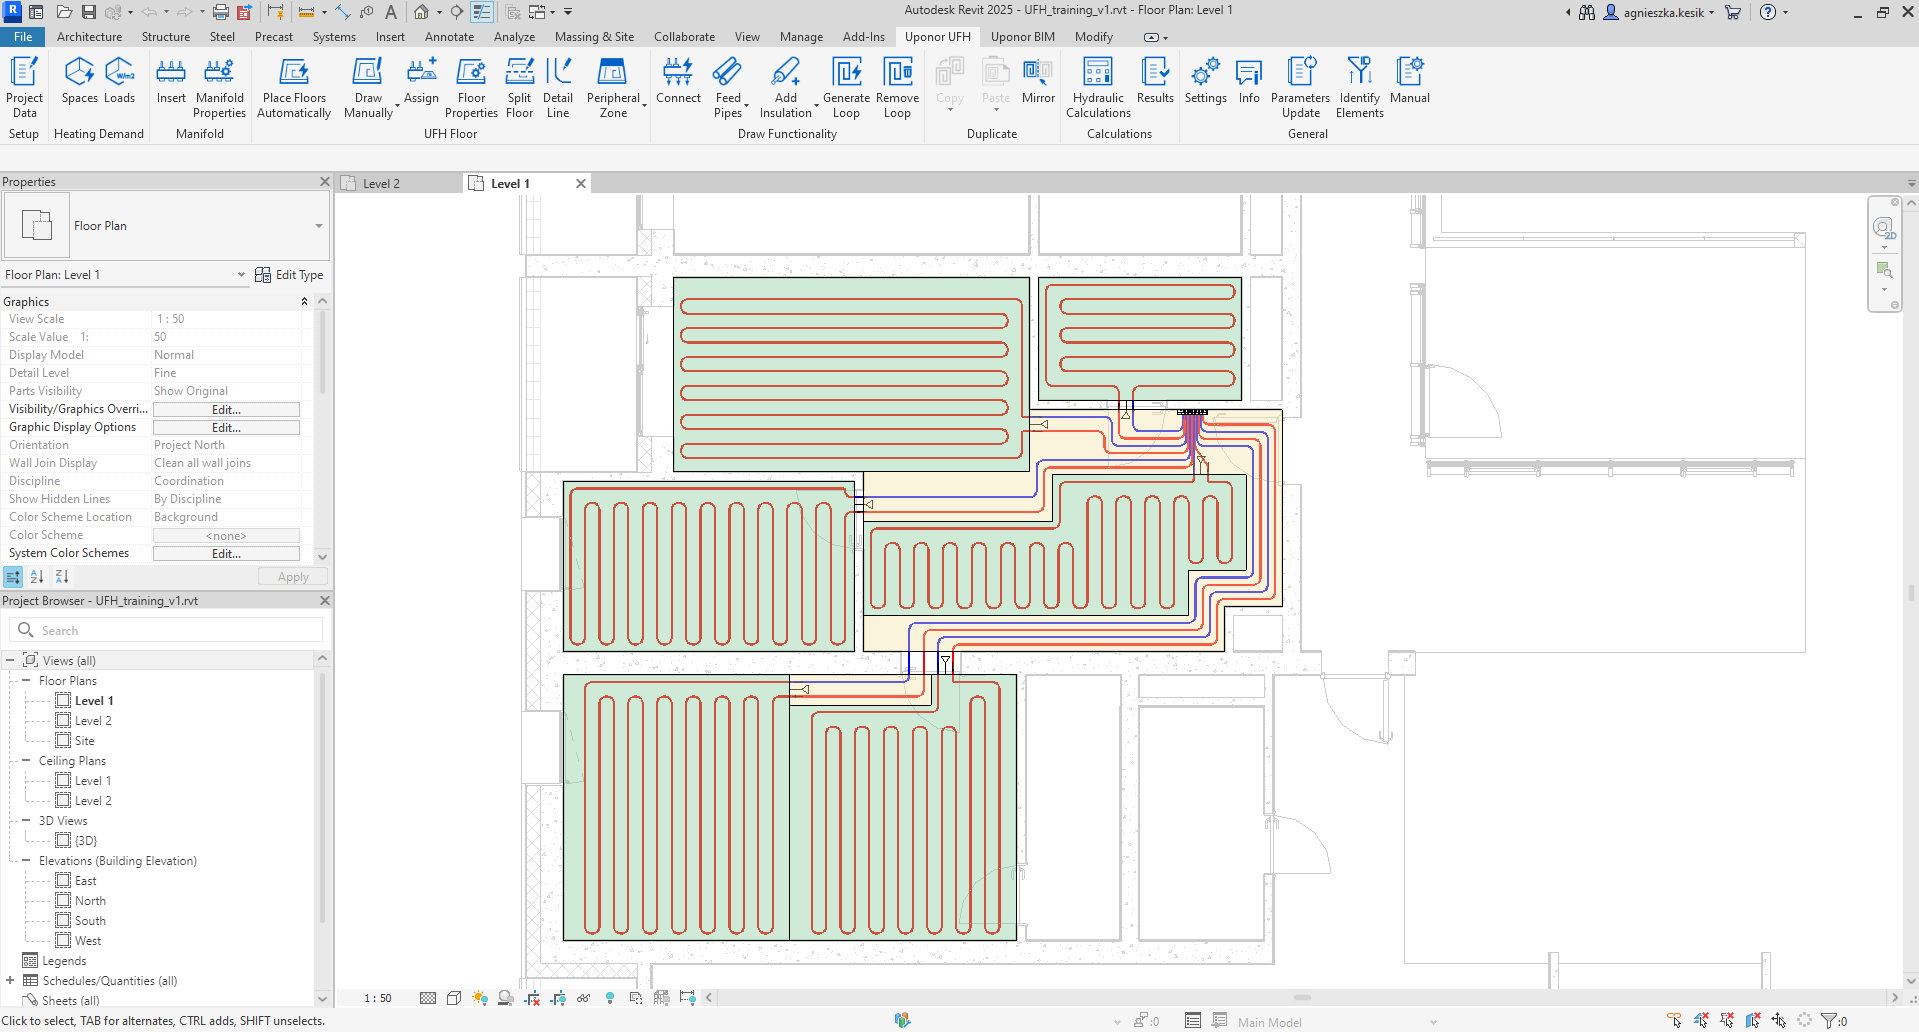Image resolution: width=1919 pixels, height=1032 pixels.
Task: Toggle Reveal Hidden Elements lightbulb
Action: pyautogui.click(x=610, y=998)
